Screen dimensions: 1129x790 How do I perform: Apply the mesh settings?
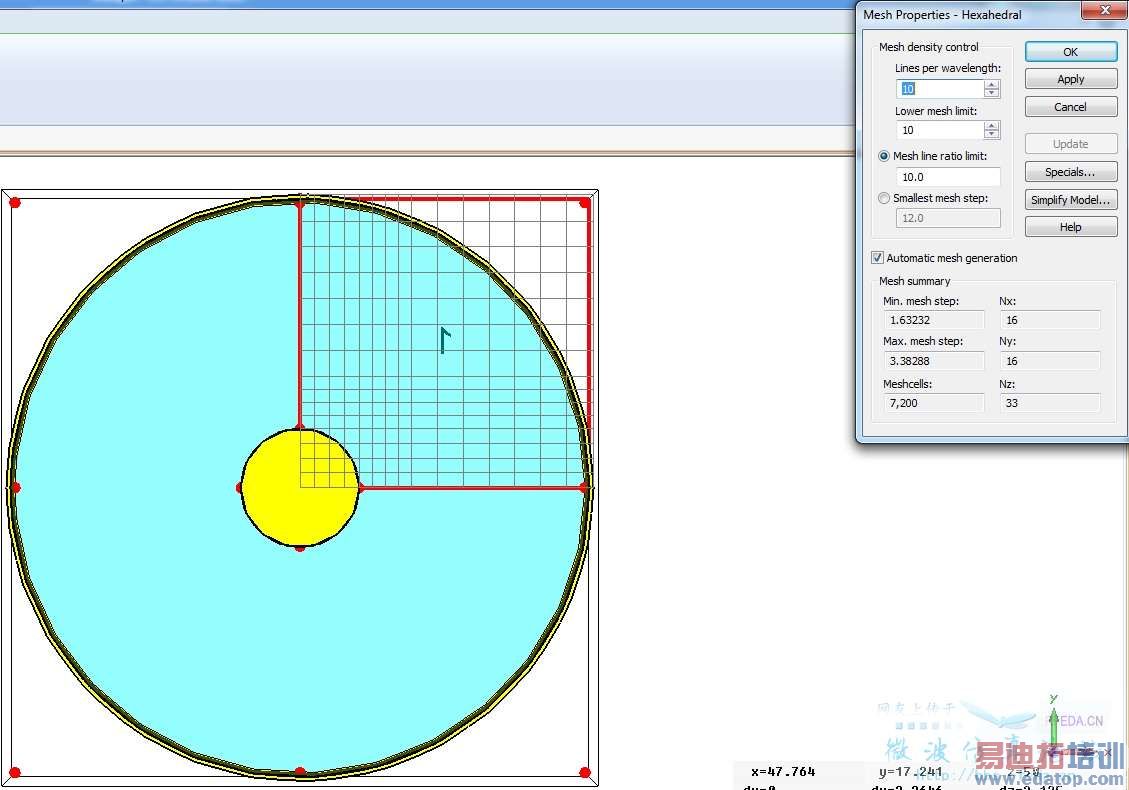tap(1070, 80)
